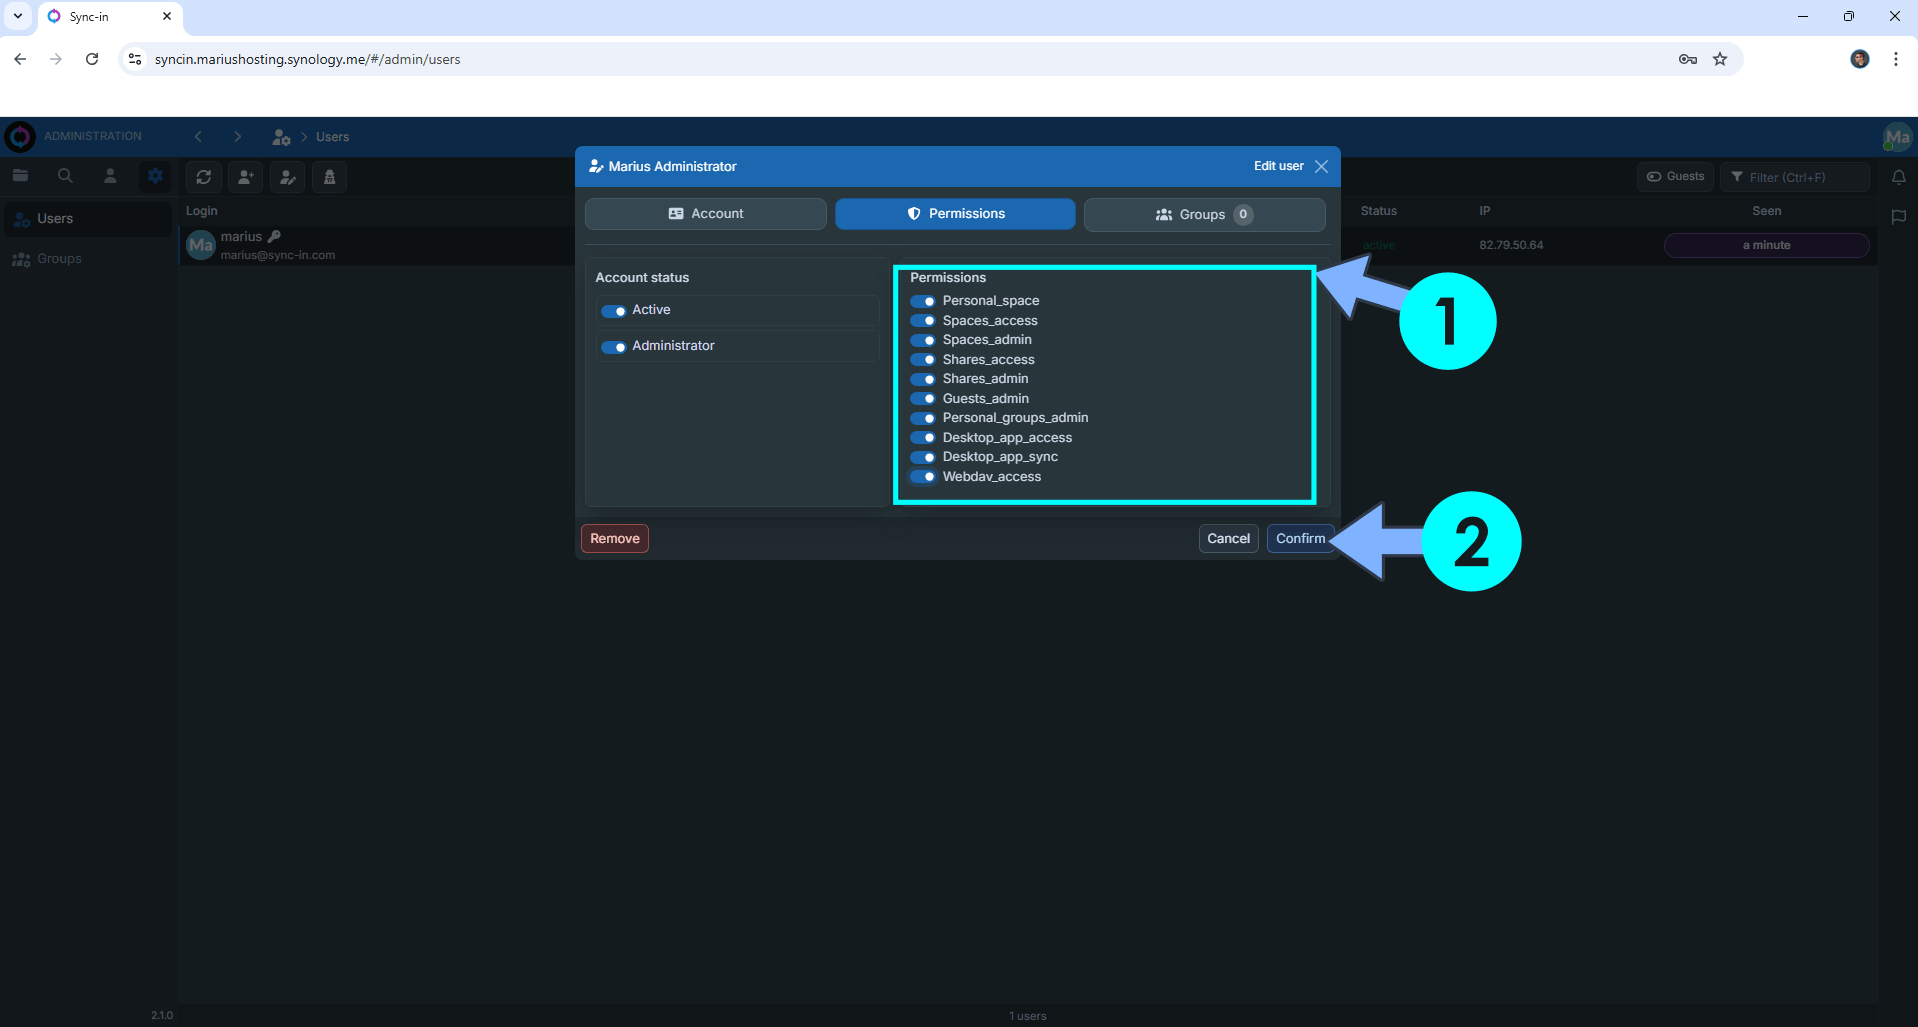Click the forward navigation chevron
The height and width of the screenshot is (1027, 1918).
[238, 136]
